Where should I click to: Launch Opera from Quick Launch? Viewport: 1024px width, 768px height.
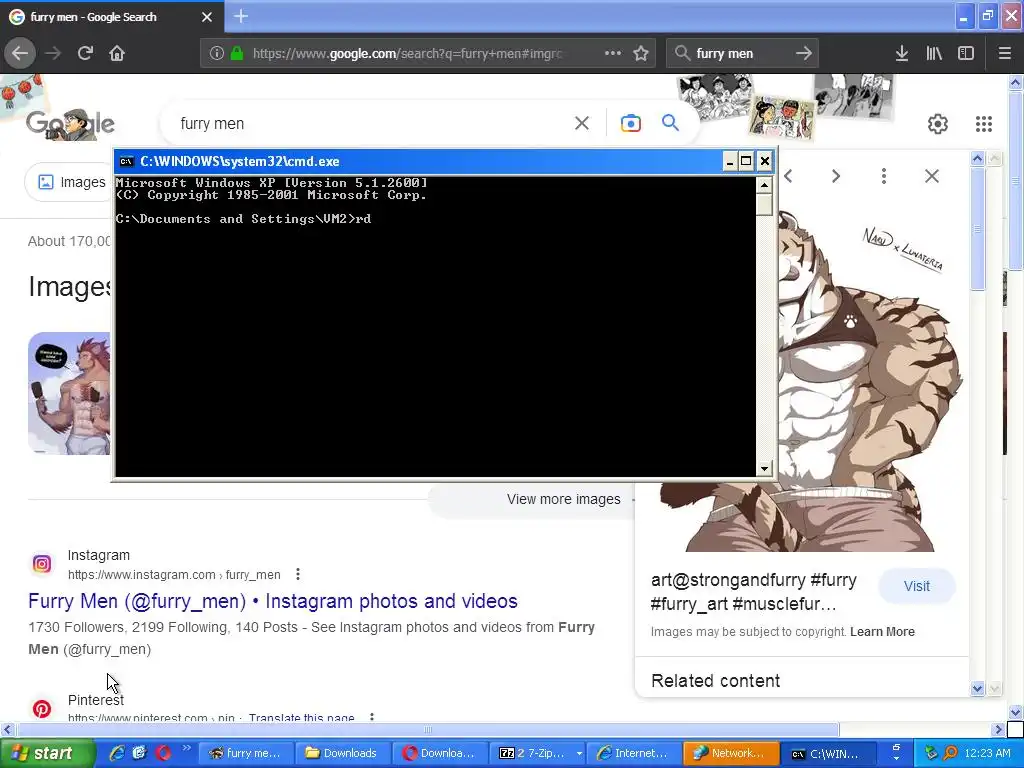click(x=163, y=753)
